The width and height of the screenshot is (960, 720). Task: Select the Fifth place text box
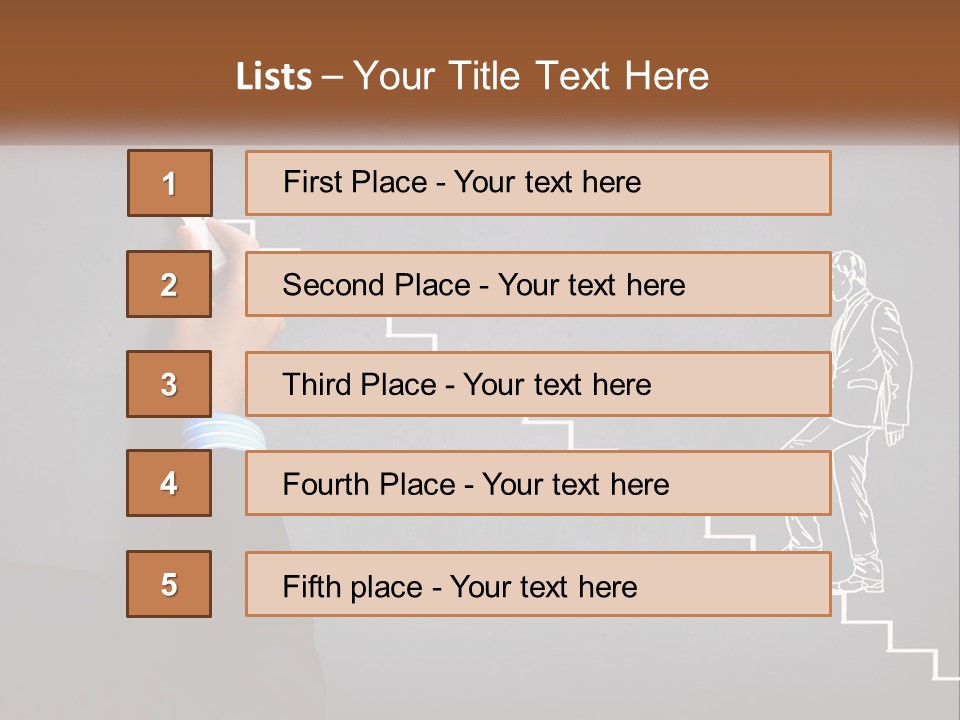[538, 584]
